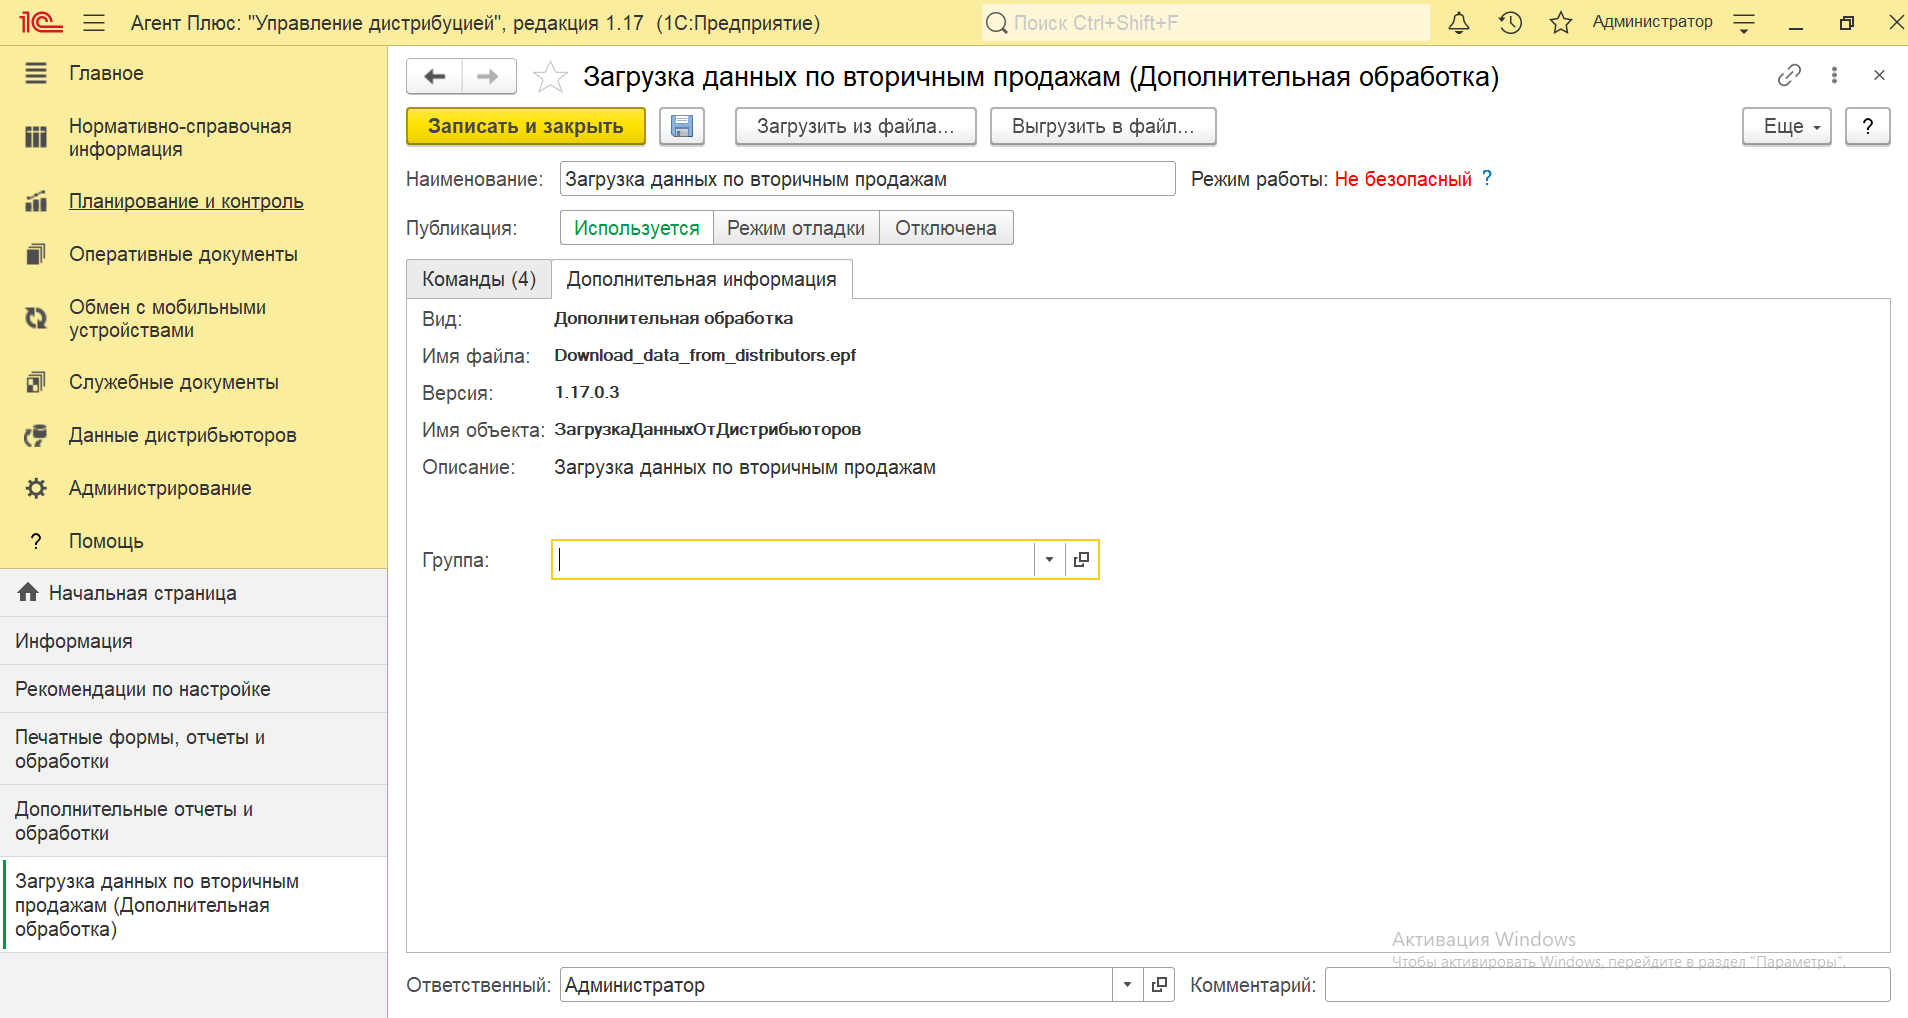Go forward with right arrow button
This screenshot has height=1018, width=1908.
click(x=488, y=76)
